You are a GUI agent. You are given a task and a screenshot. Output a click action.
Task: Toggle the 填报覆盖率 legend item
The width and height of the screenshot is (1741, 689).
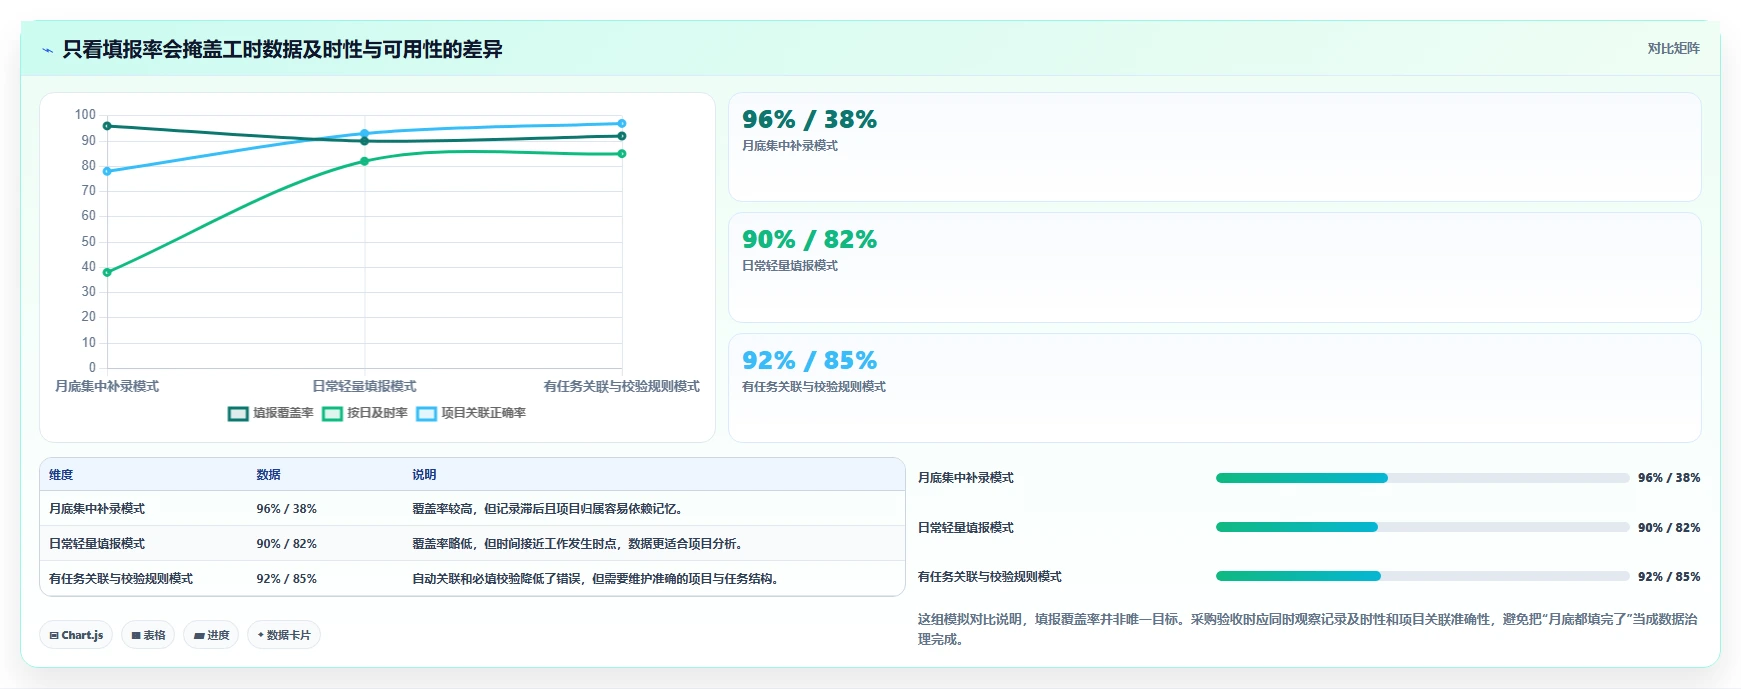click(x=271, y=413)
